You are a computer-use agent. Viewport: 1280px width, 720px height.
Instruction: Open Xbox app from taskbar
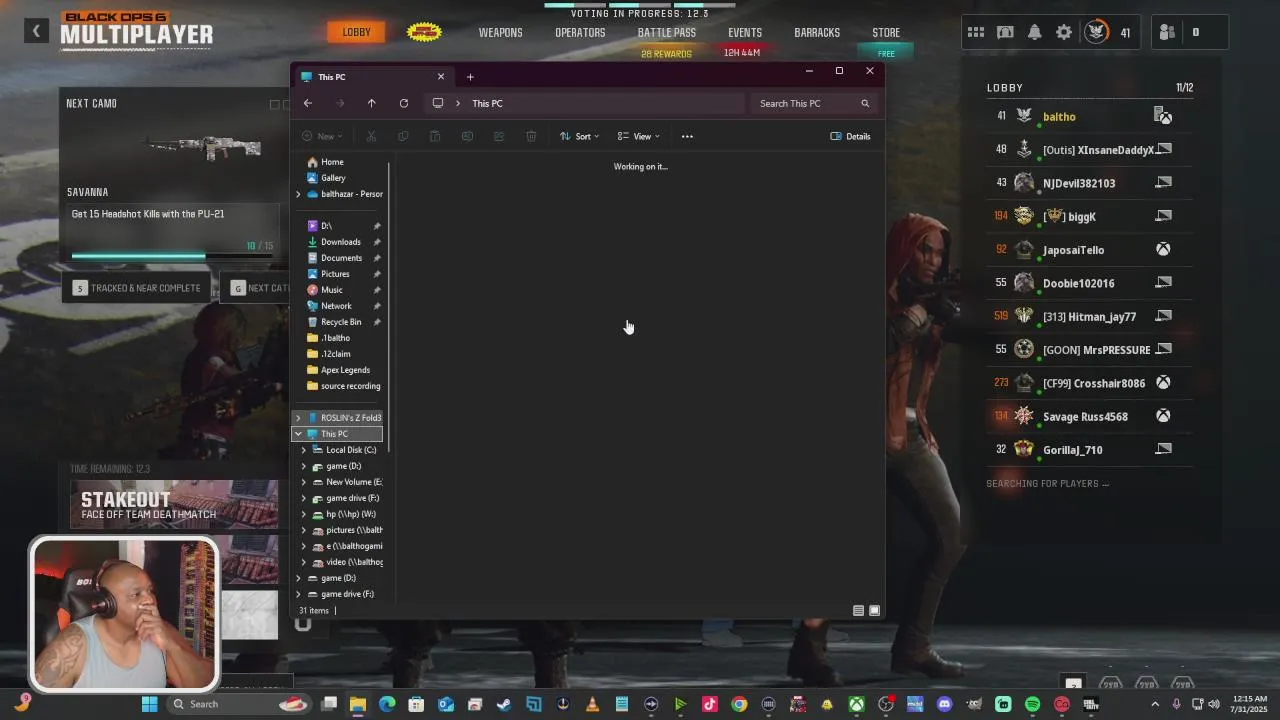coord(857,704)
